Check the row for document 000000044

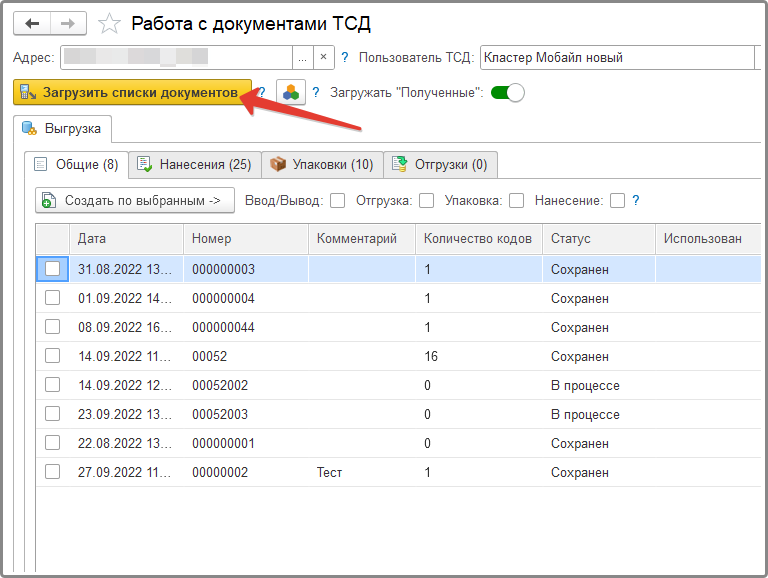pyautogui.click(x=52, y=326)
